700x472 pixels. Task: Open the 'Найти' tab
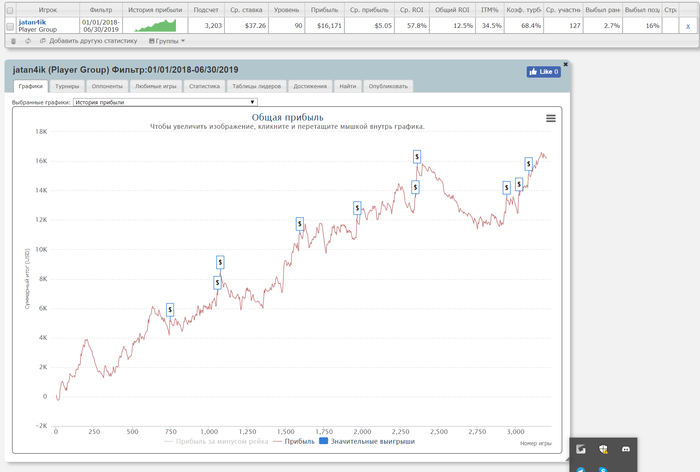point(348,86)
